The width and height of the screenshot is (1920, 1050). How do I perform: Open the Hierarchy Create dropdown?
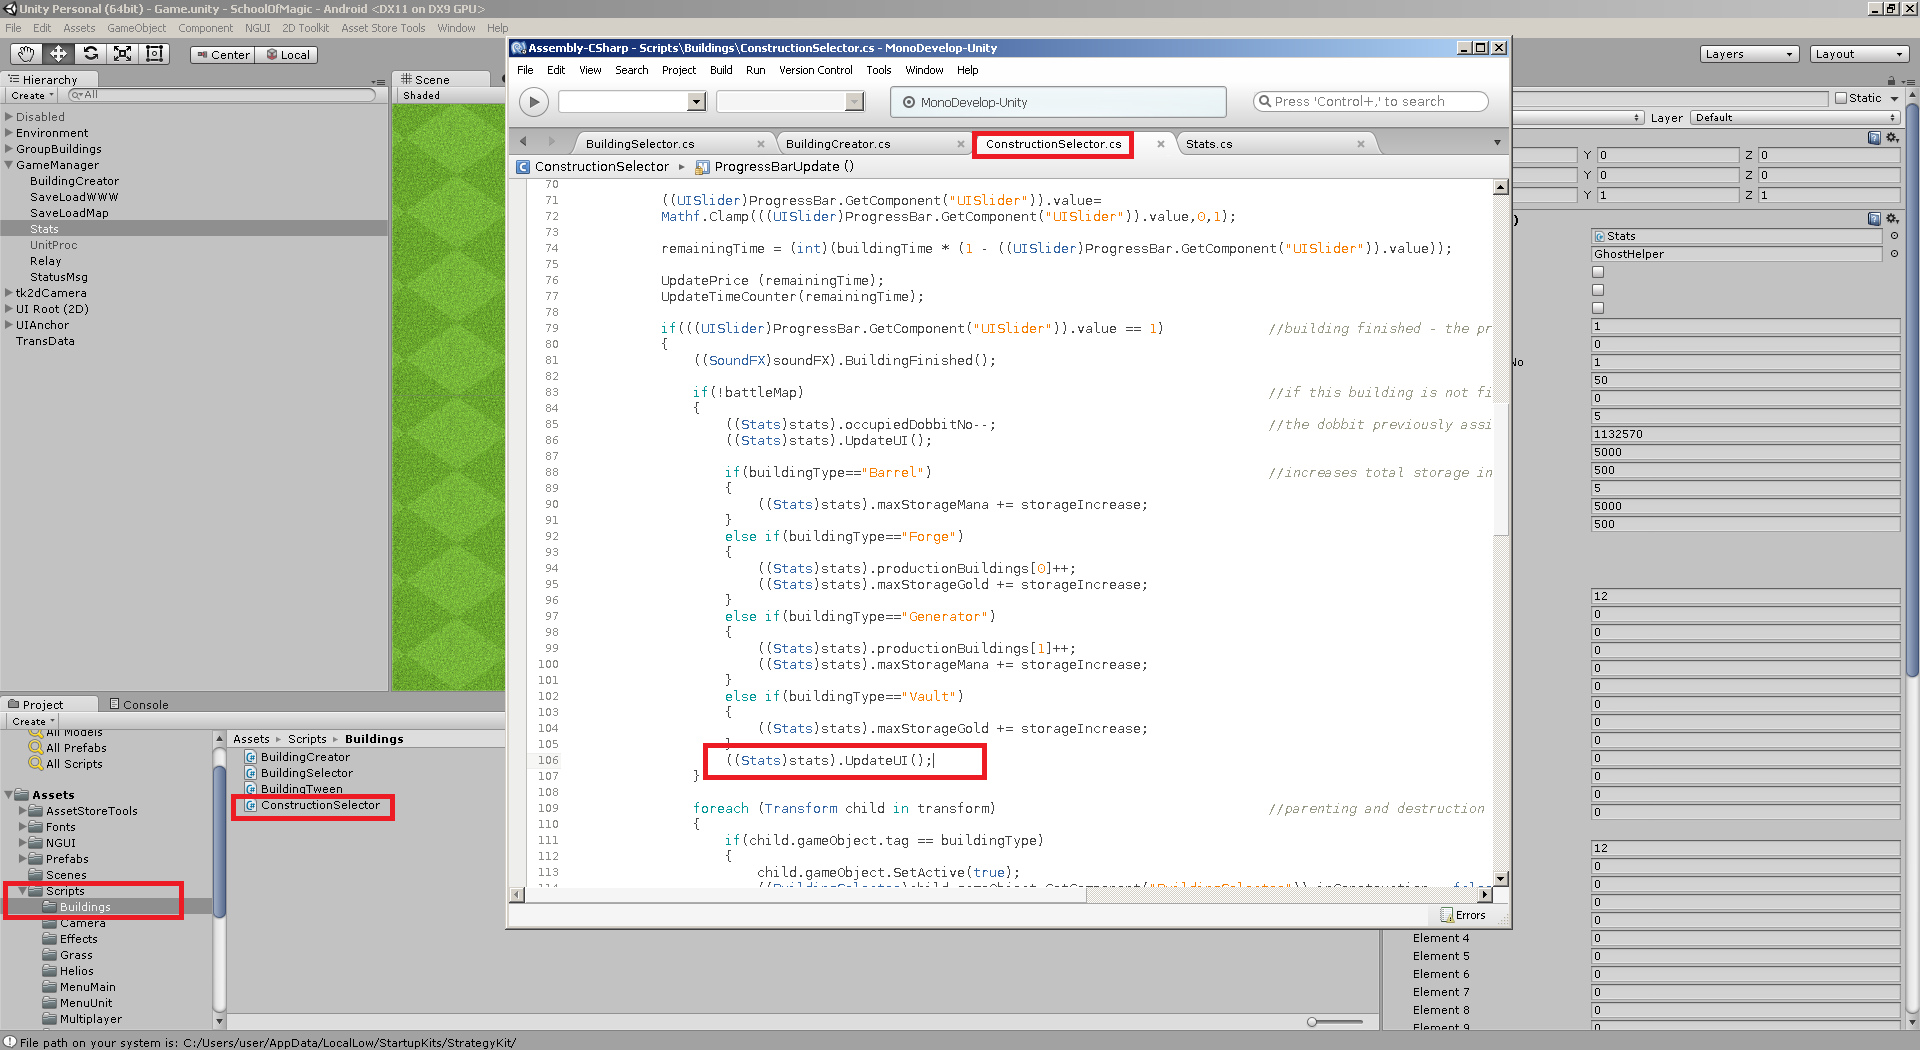point(32,96)
